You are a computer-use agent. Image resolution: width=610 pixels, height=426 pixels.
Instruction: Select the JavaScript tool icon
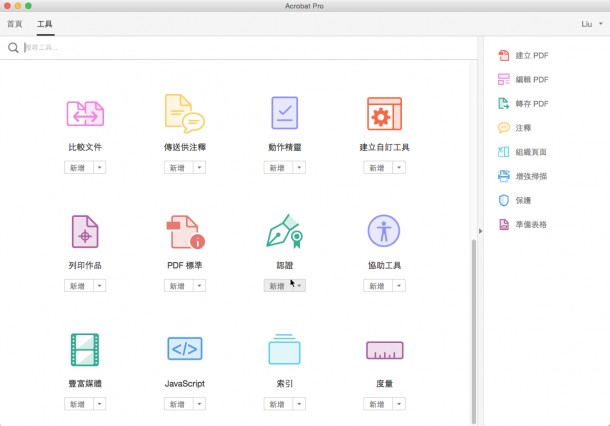[184, 350]
